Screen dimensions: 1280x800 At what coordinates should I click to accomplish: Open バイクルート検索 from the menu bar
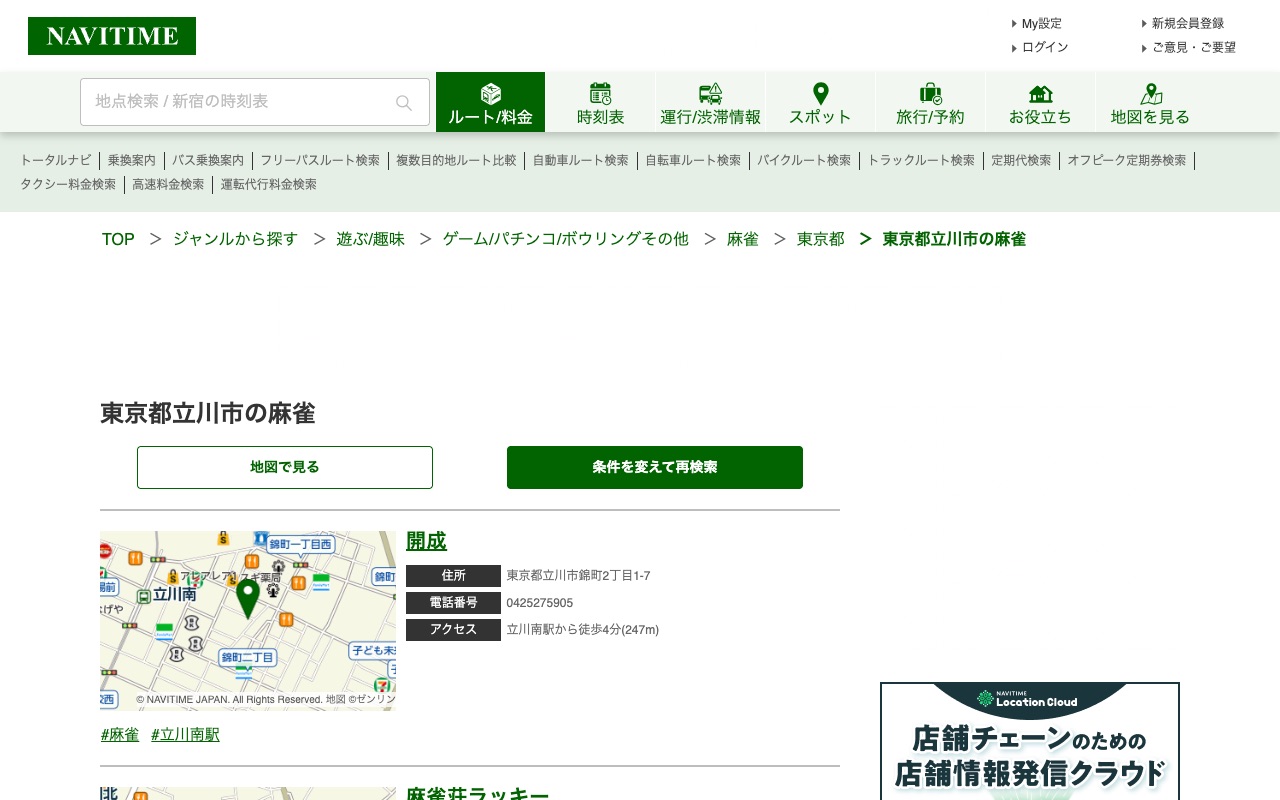pos(805,160)
